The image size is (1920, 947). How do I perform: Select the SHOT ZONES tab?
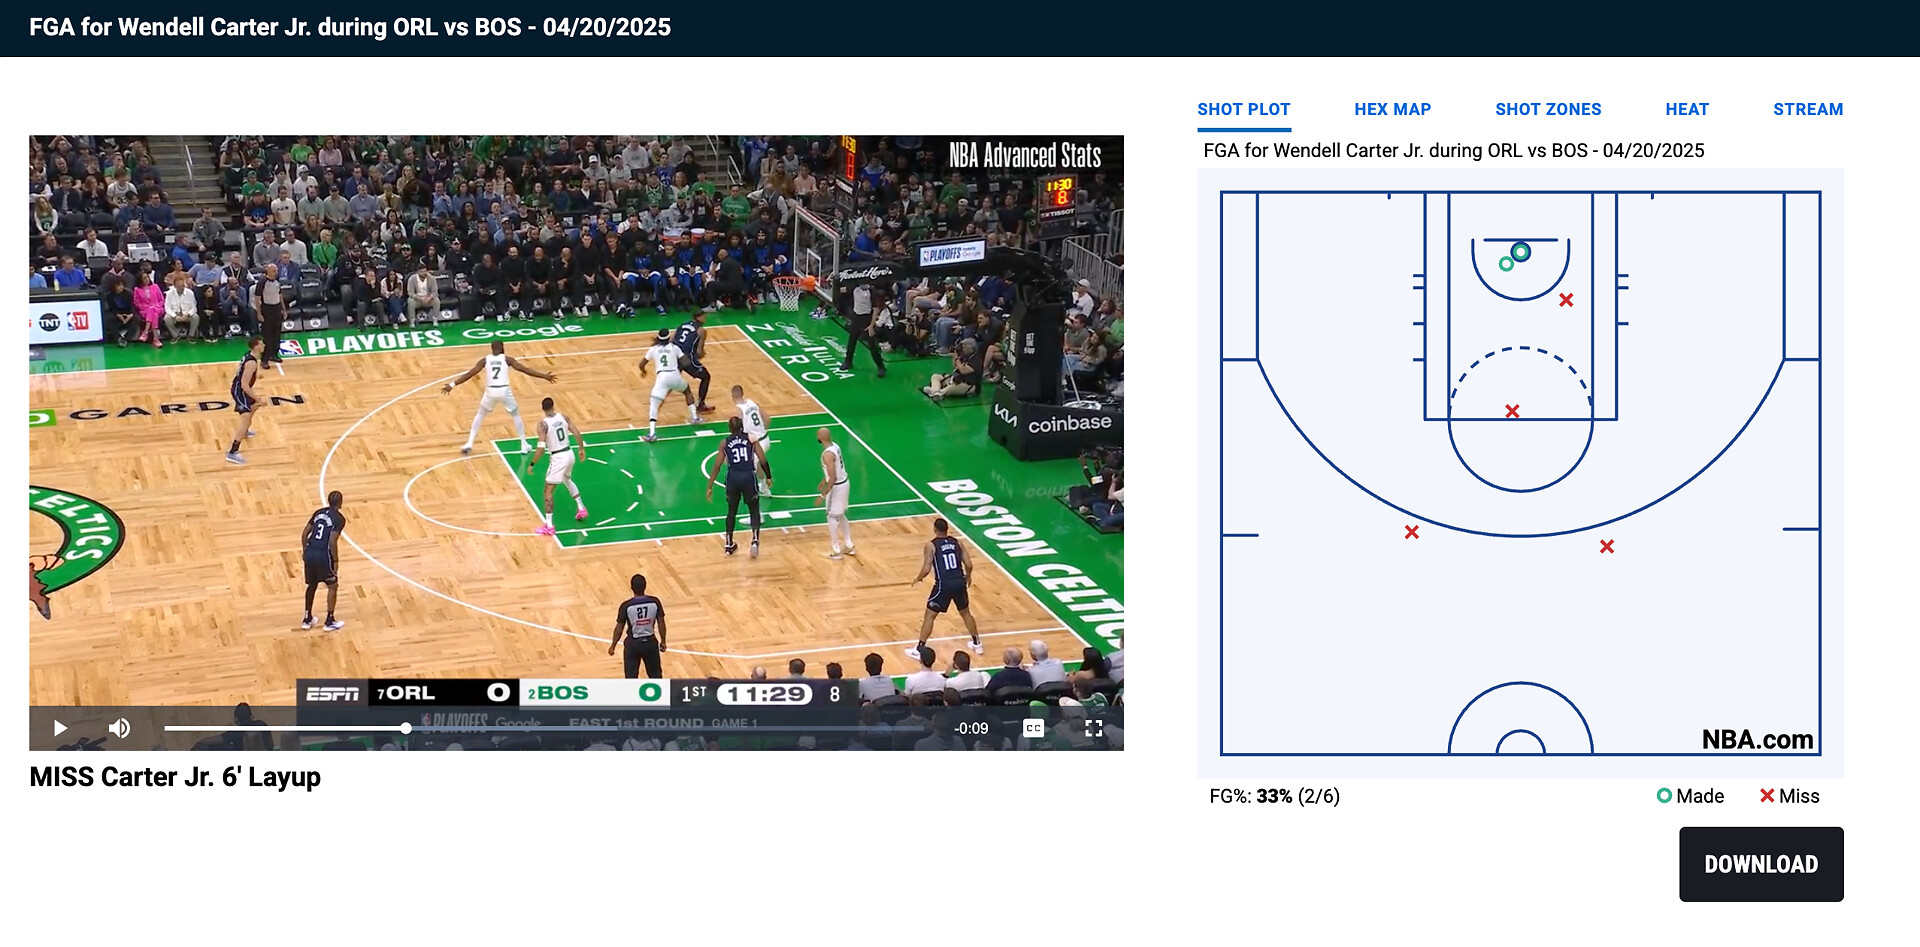coord(1548,110)
